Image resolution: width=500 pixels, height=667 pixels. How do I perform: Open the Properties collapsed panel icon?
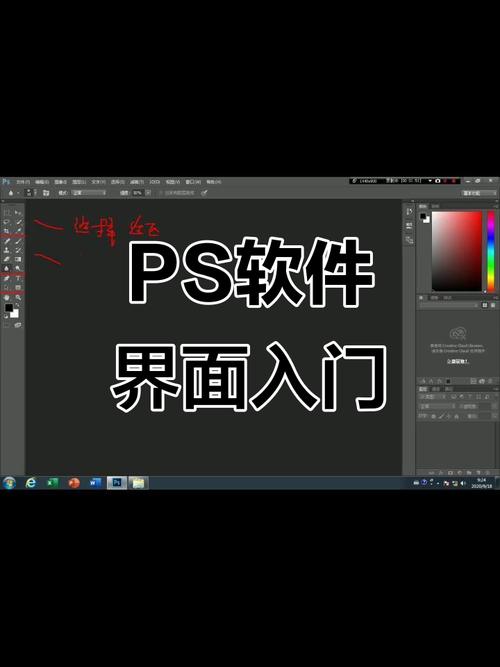tap(409, 226)
